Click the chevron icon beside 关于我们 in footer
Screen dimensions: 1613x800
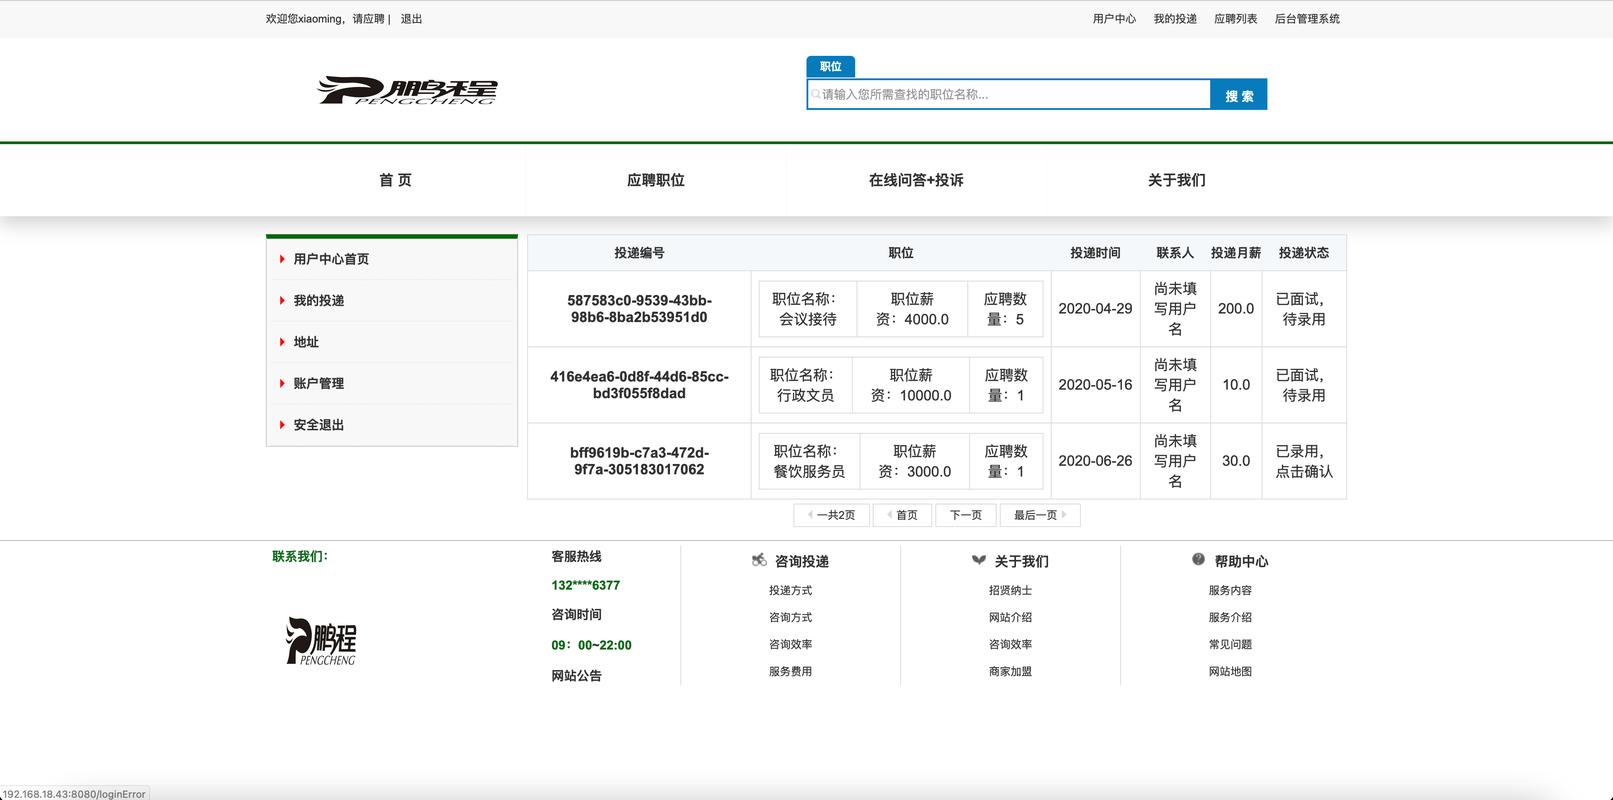coord(979,560)
